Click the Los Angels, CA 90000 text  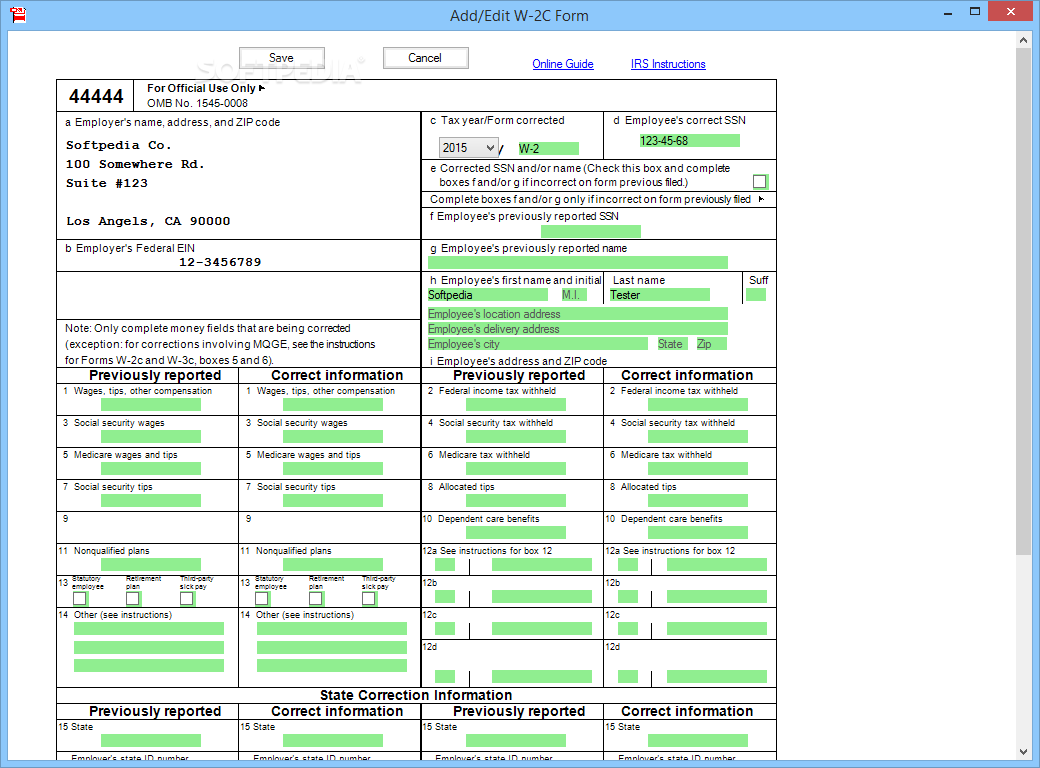pos(148,222)
